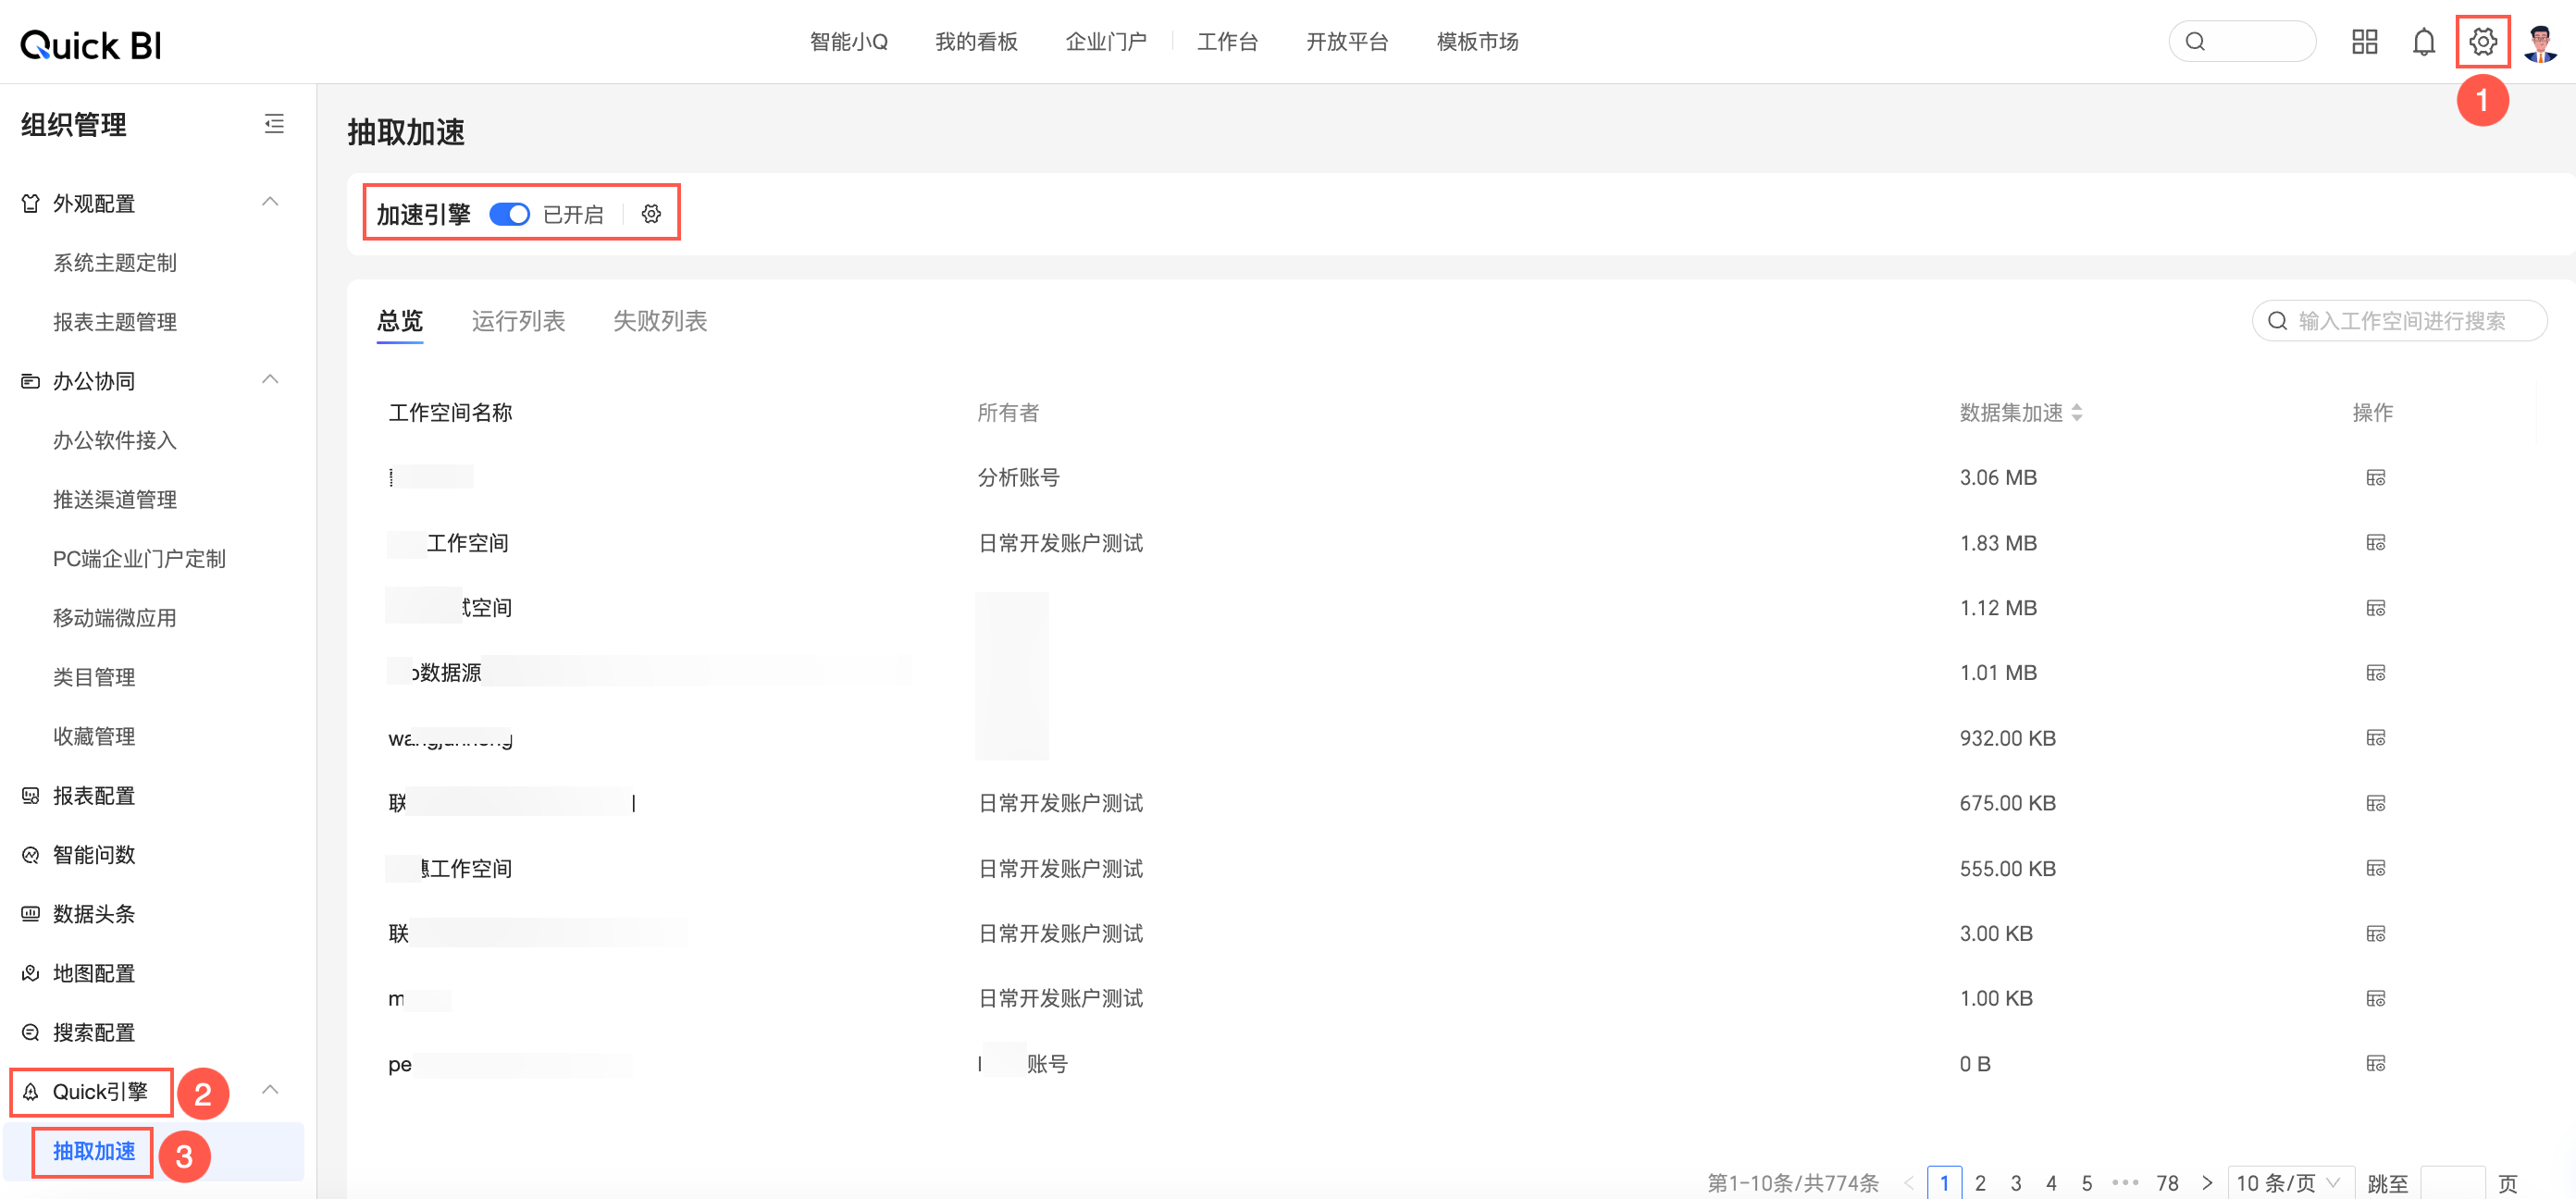Open details icon for 675.00 KB row
2576x1199 pixels.
click(2375, 803)
